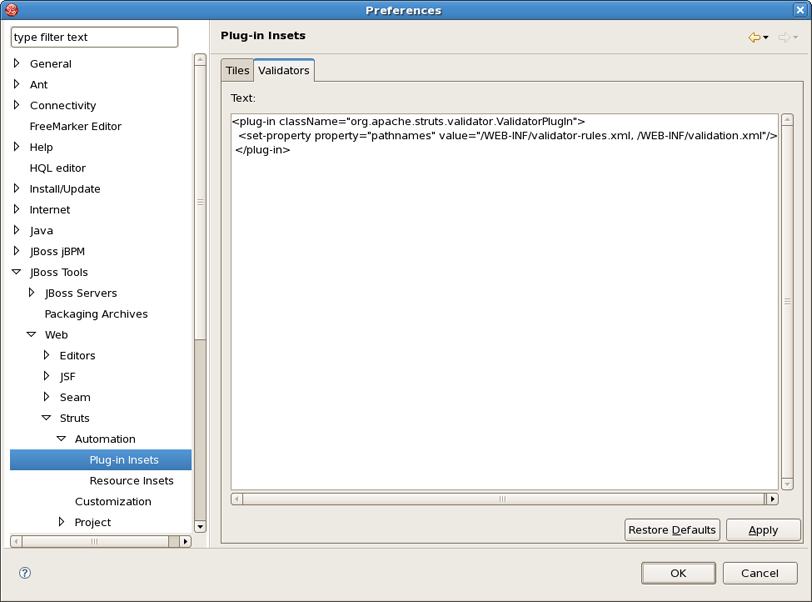The width and height of the screenshot is (812, 602).
Task: Click the filter text input field
Action: pyautogui.click(x=94, y=37)
